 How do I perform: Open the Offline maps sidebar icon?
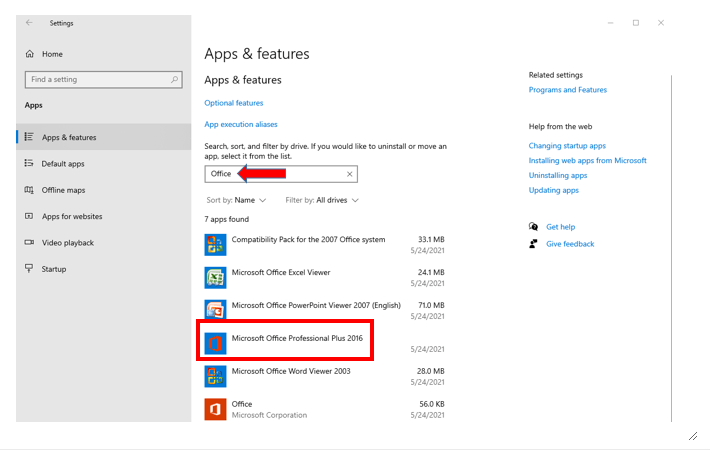coord(29,190)
